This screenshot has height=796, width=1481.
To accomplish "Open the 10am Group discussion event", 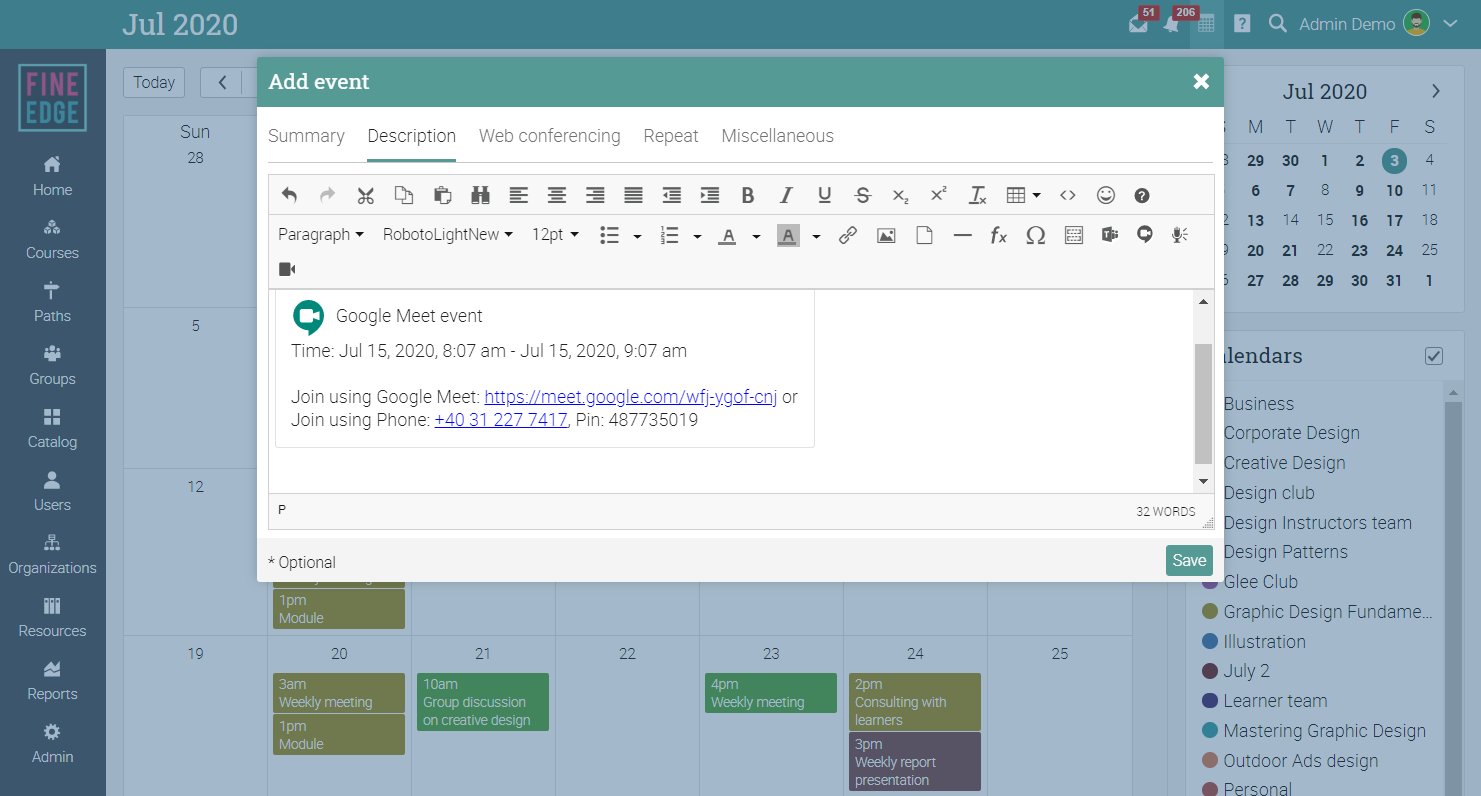I will (x=483, y=702).
